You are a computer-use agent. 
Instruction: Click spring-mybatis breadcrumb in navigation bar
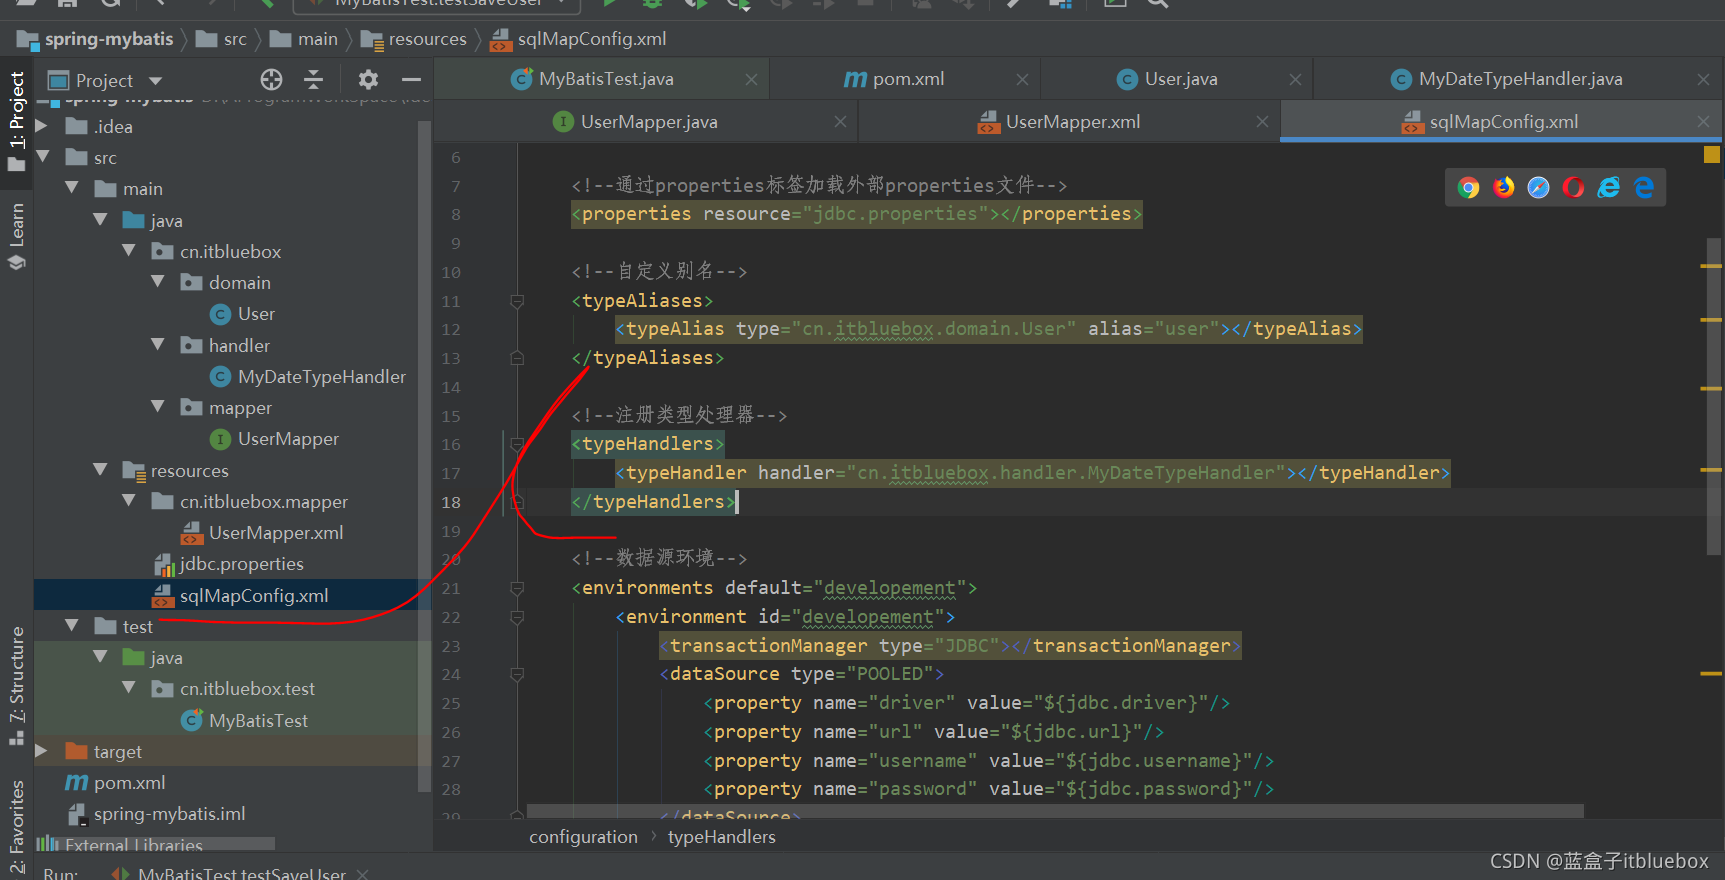[96, 39]
